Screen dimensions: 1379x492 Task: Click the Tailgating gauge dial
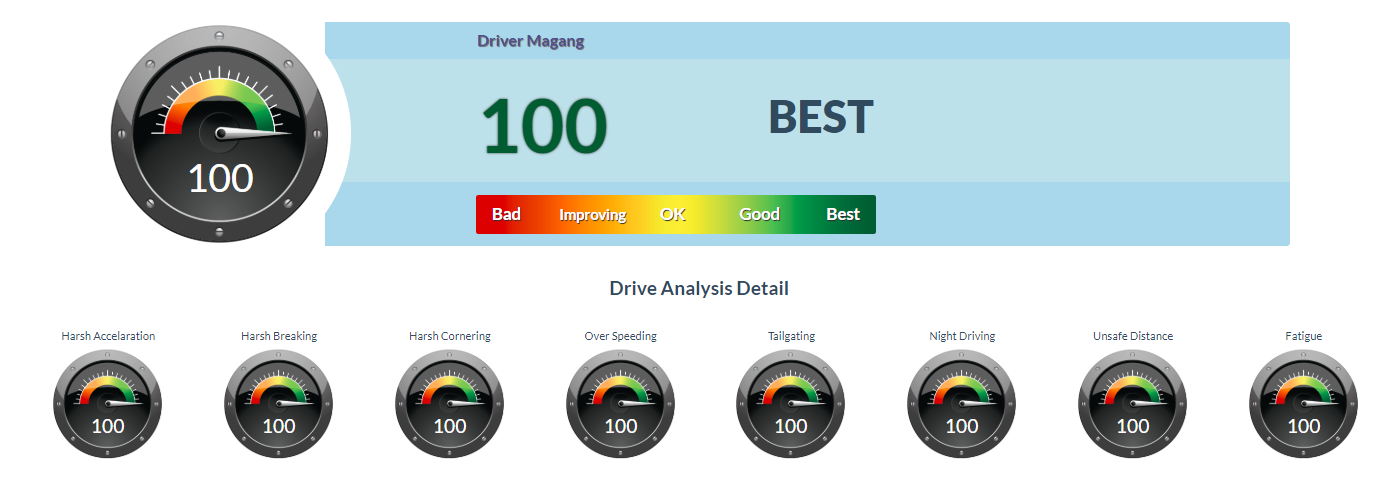[x=791, y=404]
